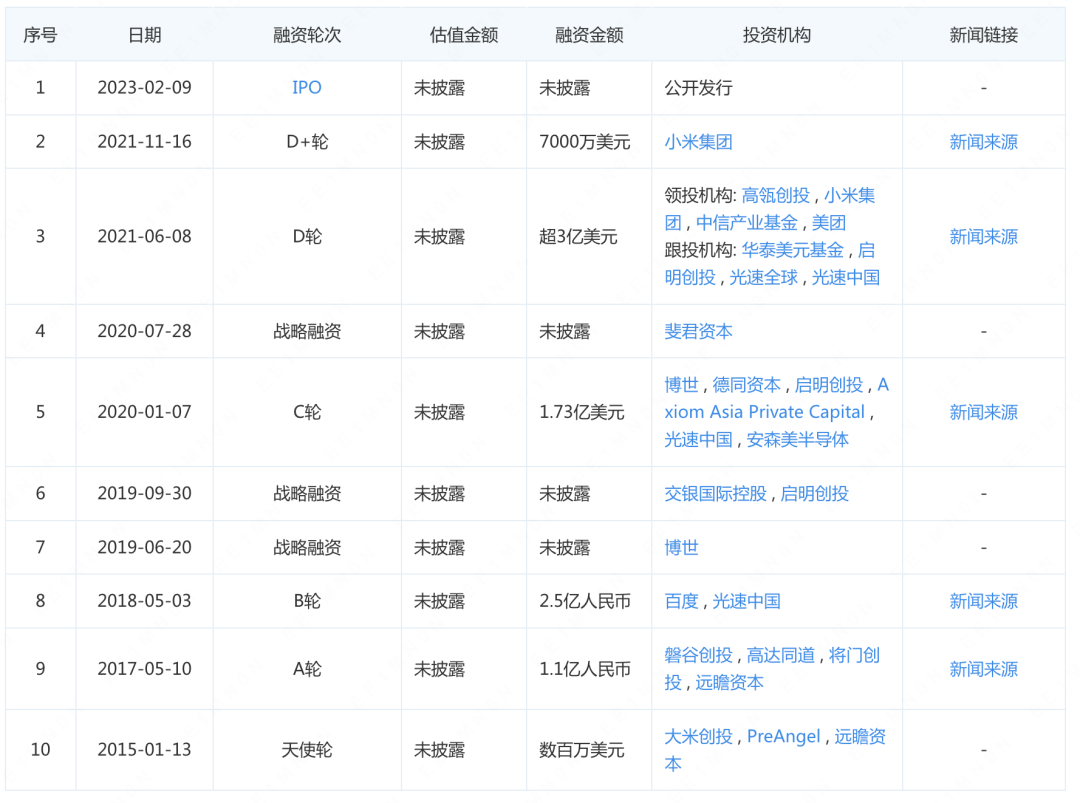
Task: Open 启明创投 in the 1.73亿美元 row
Action: coord(829,385)
